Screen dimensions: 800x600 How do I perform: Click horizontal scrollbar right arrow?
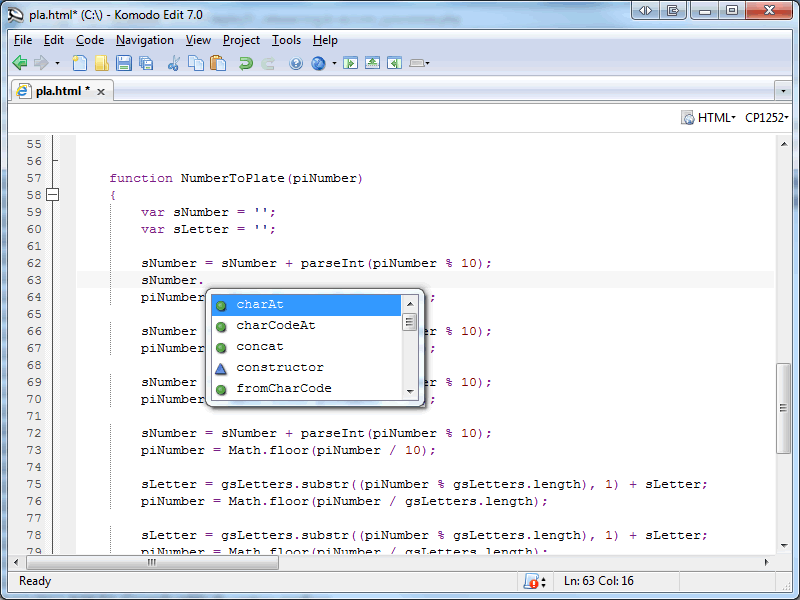click(x=766, y=562)
